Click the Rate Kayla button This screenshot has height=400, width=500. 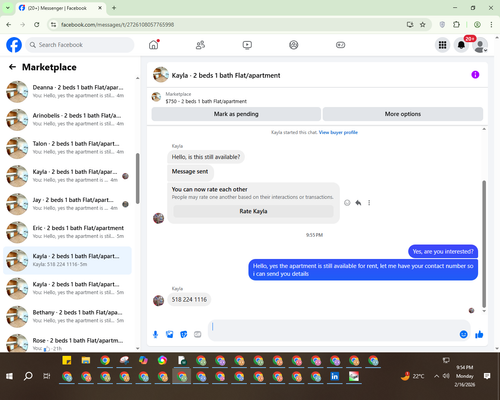[x=253, y=211]
